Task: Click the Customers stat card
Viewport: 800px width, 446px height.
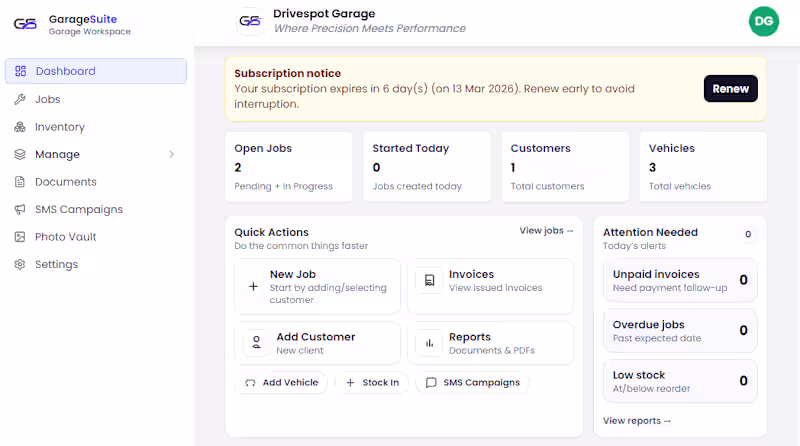Action: (565, 167)
